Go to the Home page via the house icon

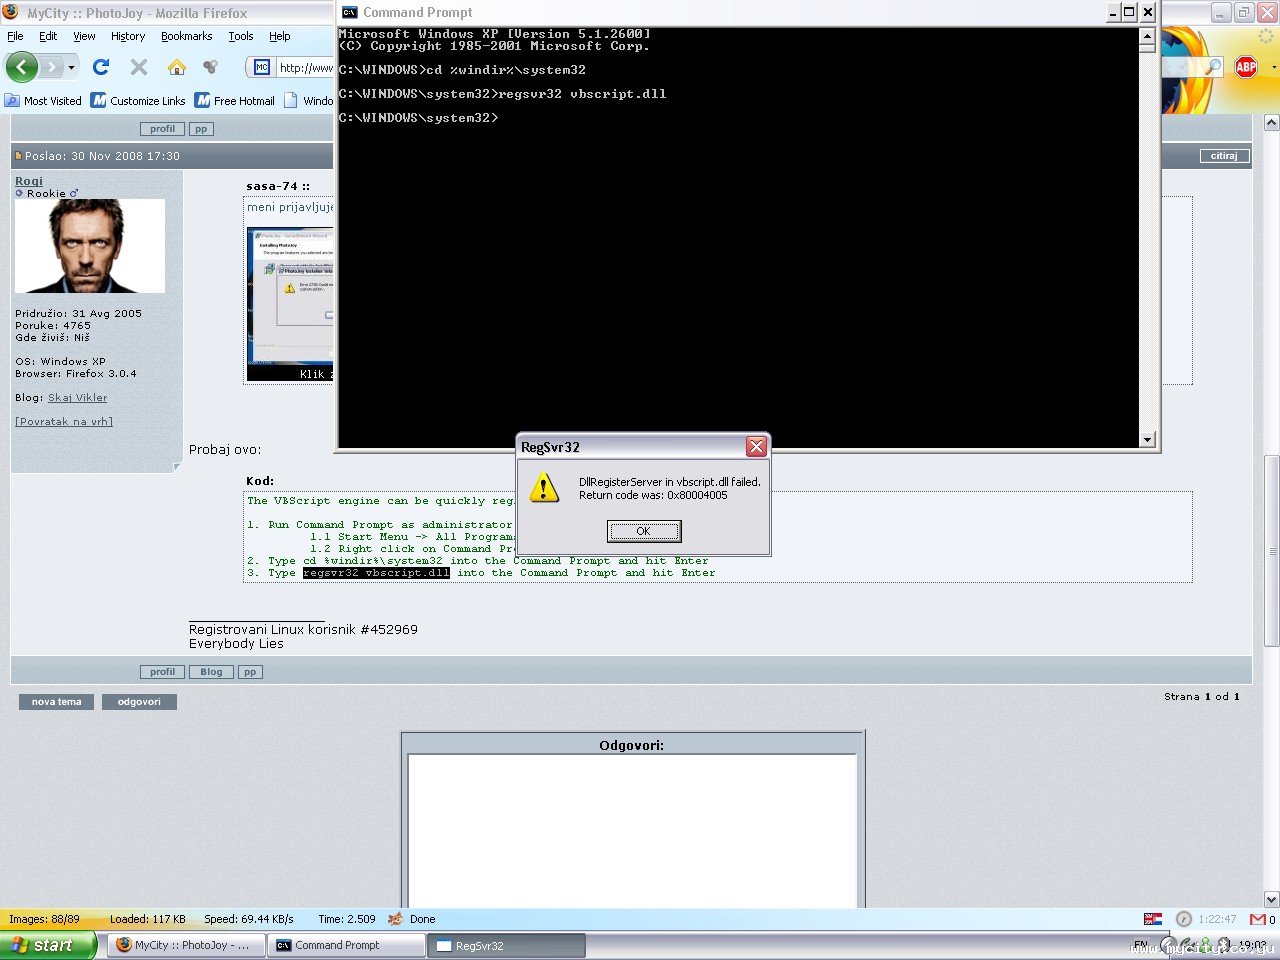tap(177, 67)
